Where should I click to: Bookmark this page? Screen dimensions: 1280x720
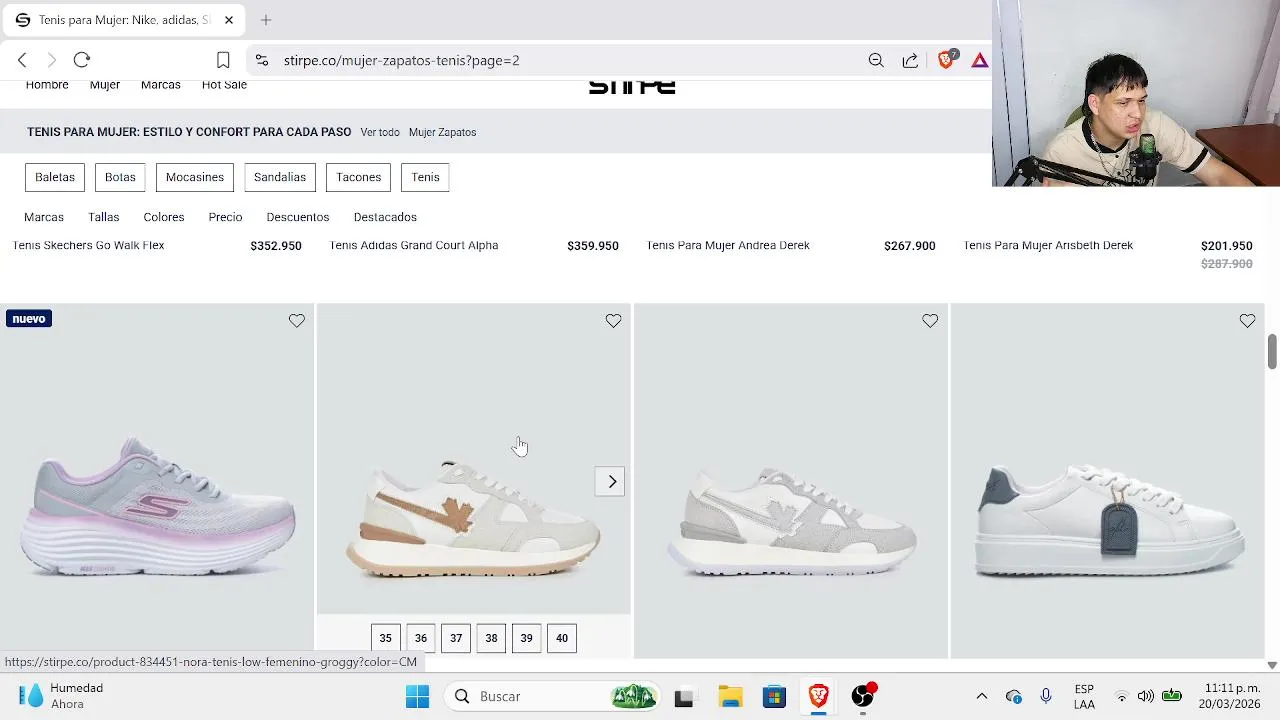pos(223,60)
